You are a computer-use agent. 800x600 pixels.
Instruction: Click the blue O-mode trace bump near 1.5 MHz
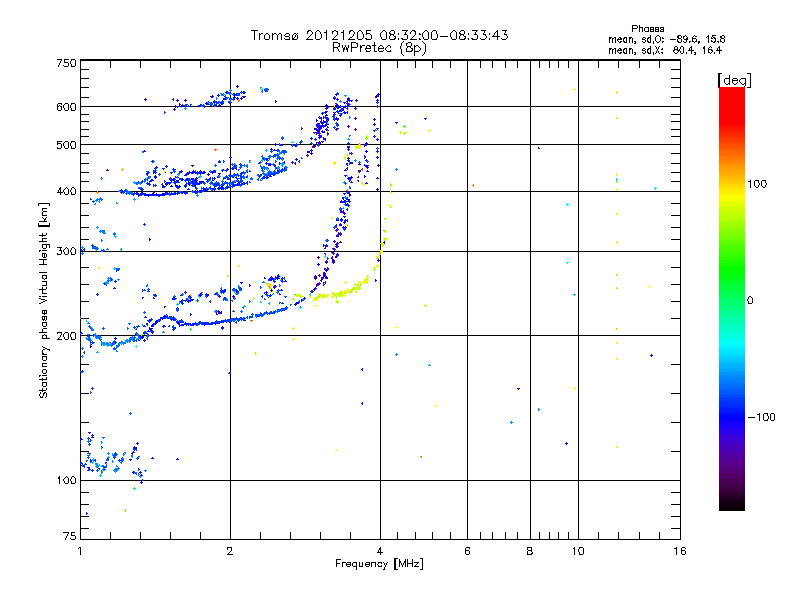click(x=166, y=318)
